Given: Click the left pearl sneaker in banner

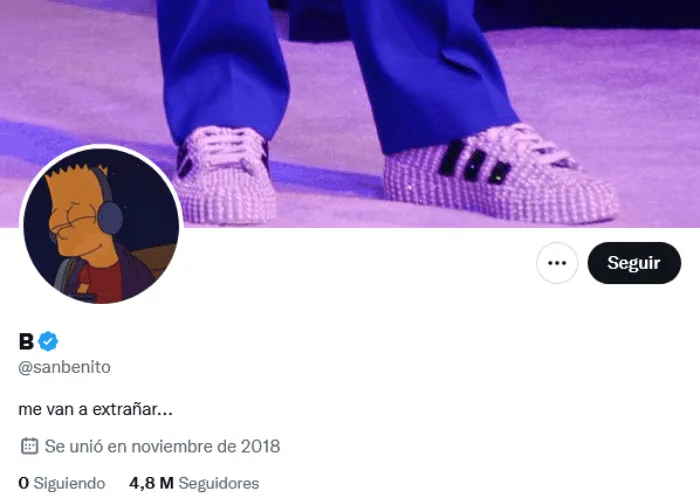Looking at the screenshot, I should click(227, 175).
